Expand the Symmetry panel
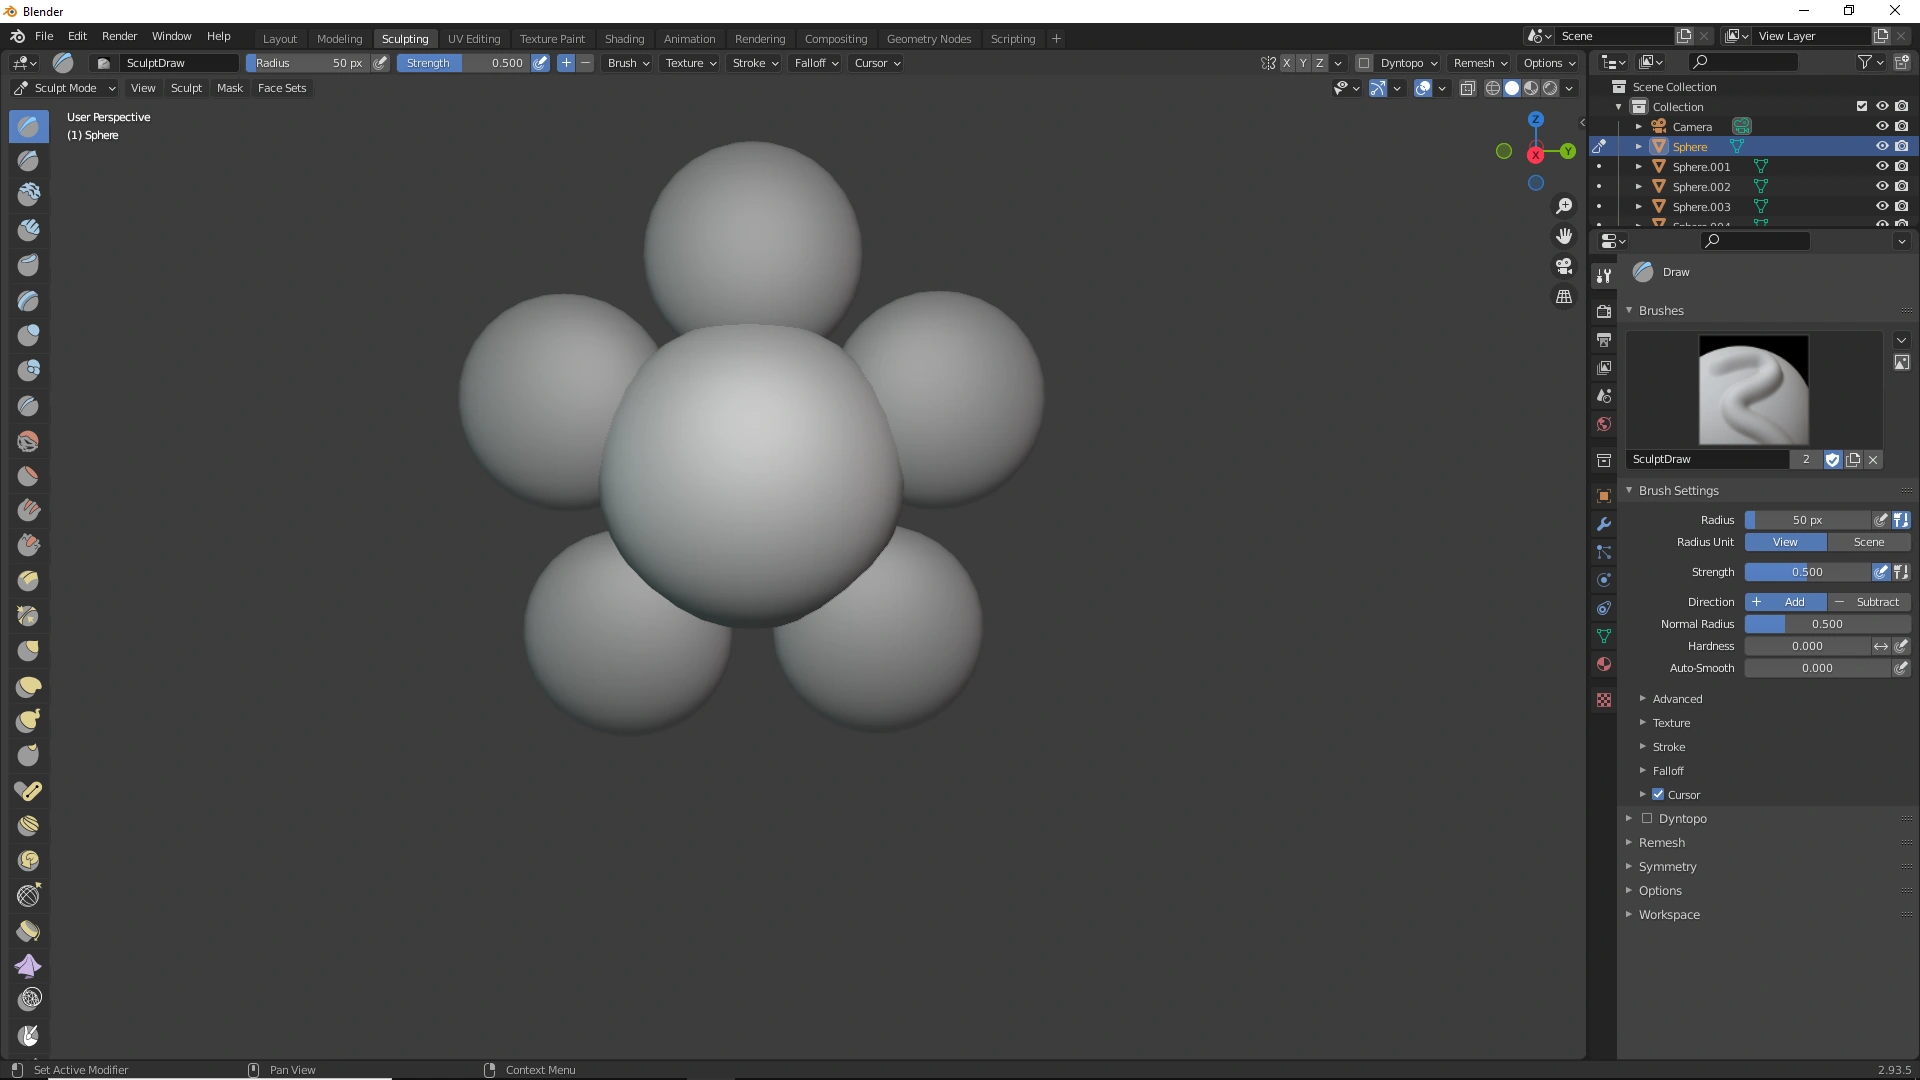This screenshot has width=1920, height=1080. [x=1667, y=867]
